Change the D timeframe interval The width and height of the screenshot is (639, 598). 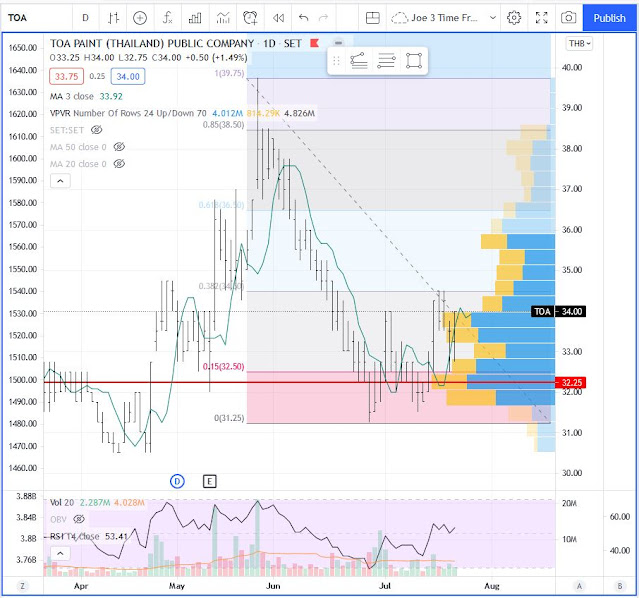[x=86, y=18]
